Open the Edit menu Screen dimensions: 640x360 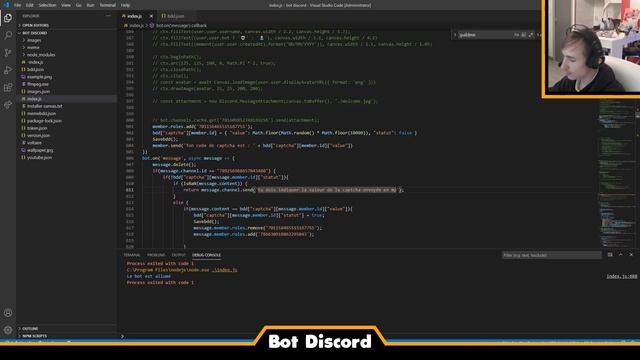pos(30,5)
